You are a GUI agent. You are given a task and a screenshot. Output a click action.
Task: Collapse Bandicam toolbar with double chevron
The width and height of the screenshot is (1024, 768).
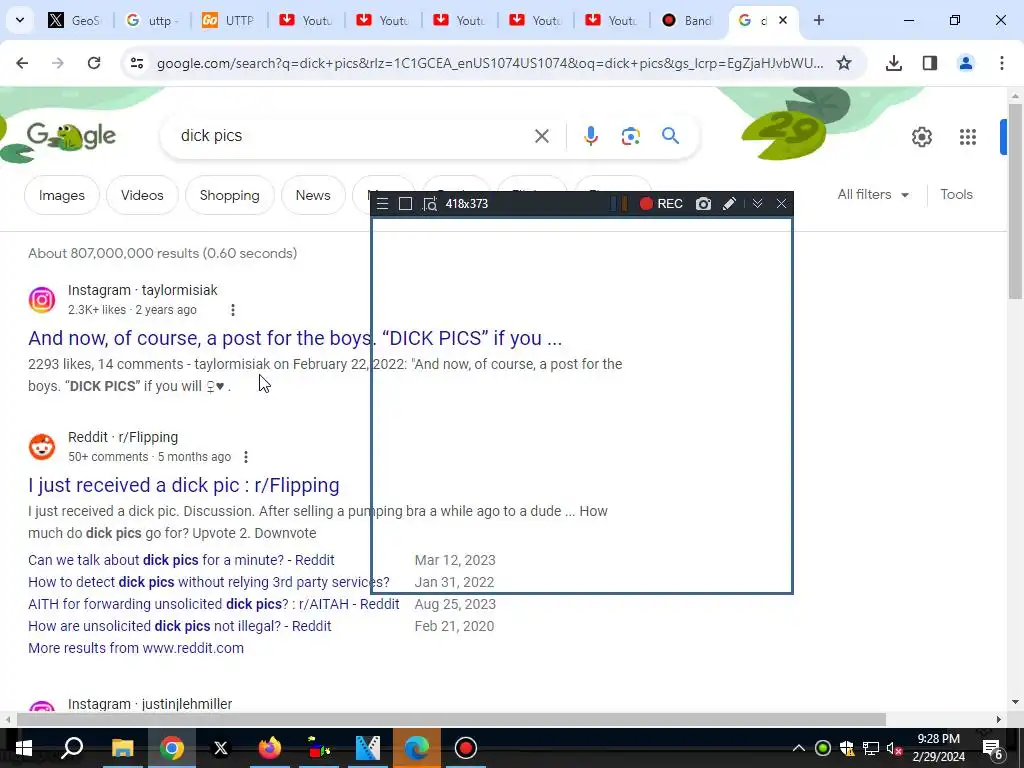coord(758,204)
